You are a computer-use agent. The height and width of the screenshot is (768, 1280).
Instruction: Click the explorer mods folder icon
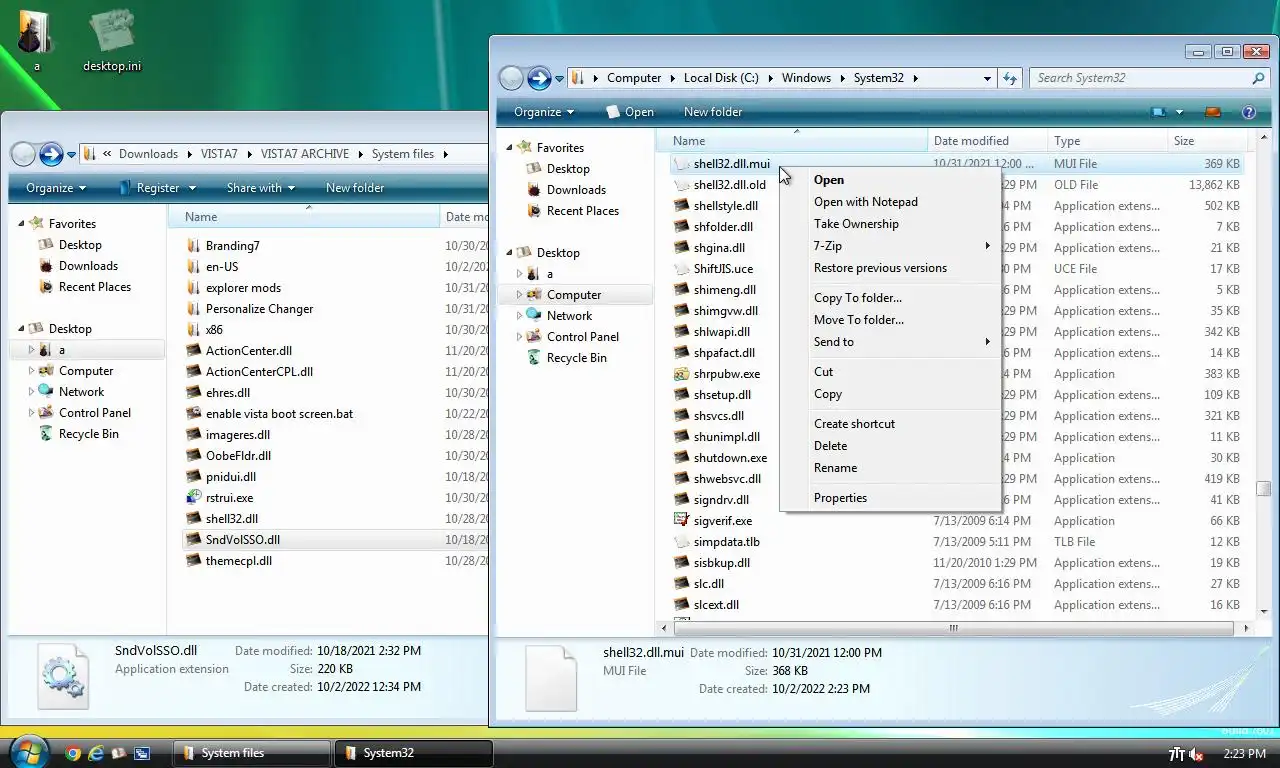pyautogui.click(x=194, y=288)
